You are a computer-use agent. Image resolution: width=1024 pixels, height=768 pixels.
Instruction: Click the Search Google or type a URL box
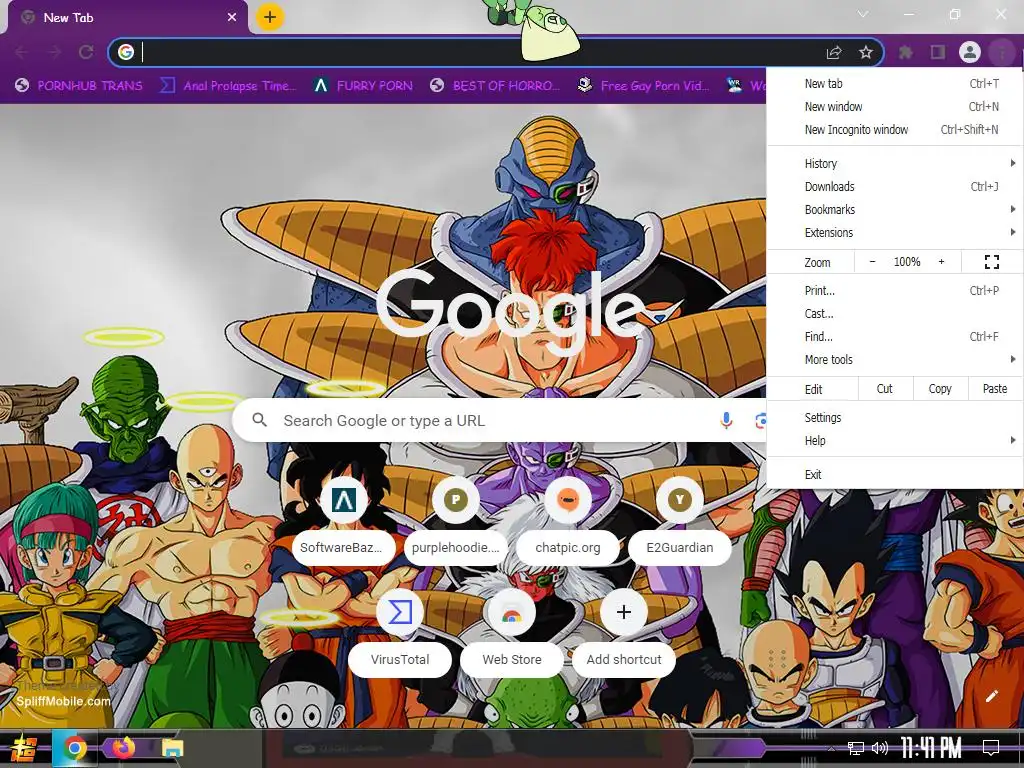500,421
